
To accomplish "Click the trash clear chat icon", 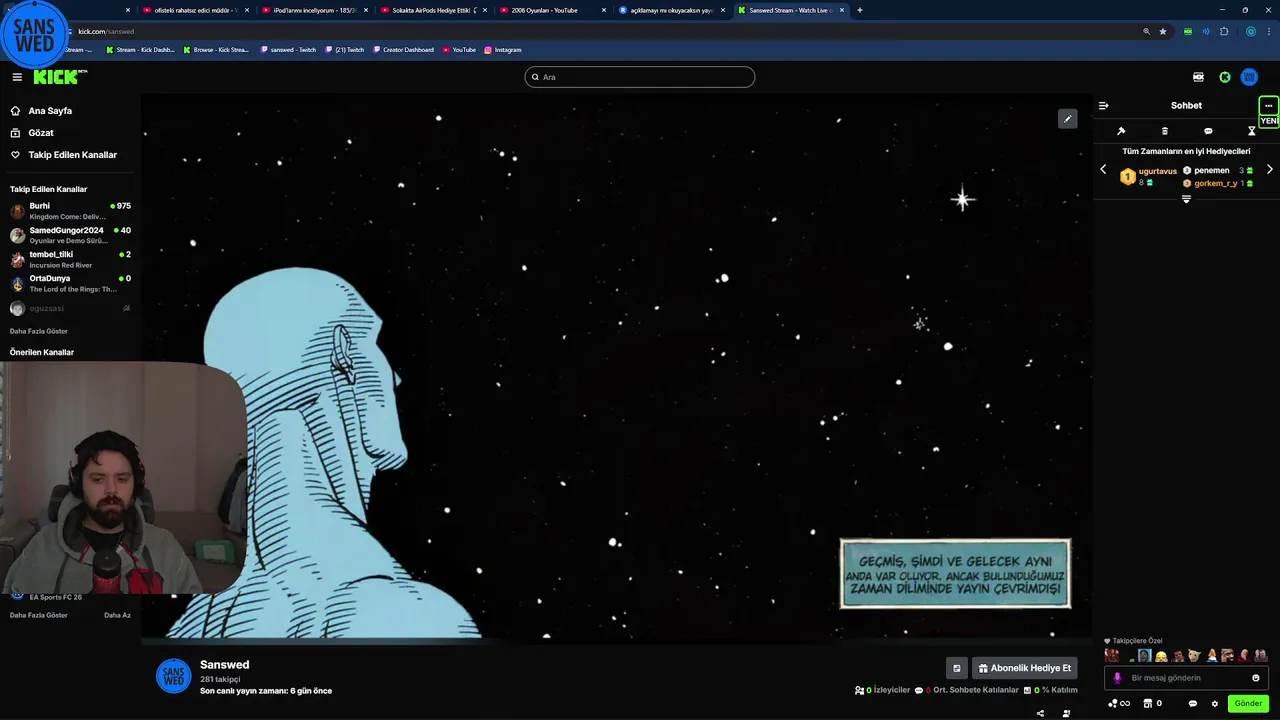I will coord(1164,131).
